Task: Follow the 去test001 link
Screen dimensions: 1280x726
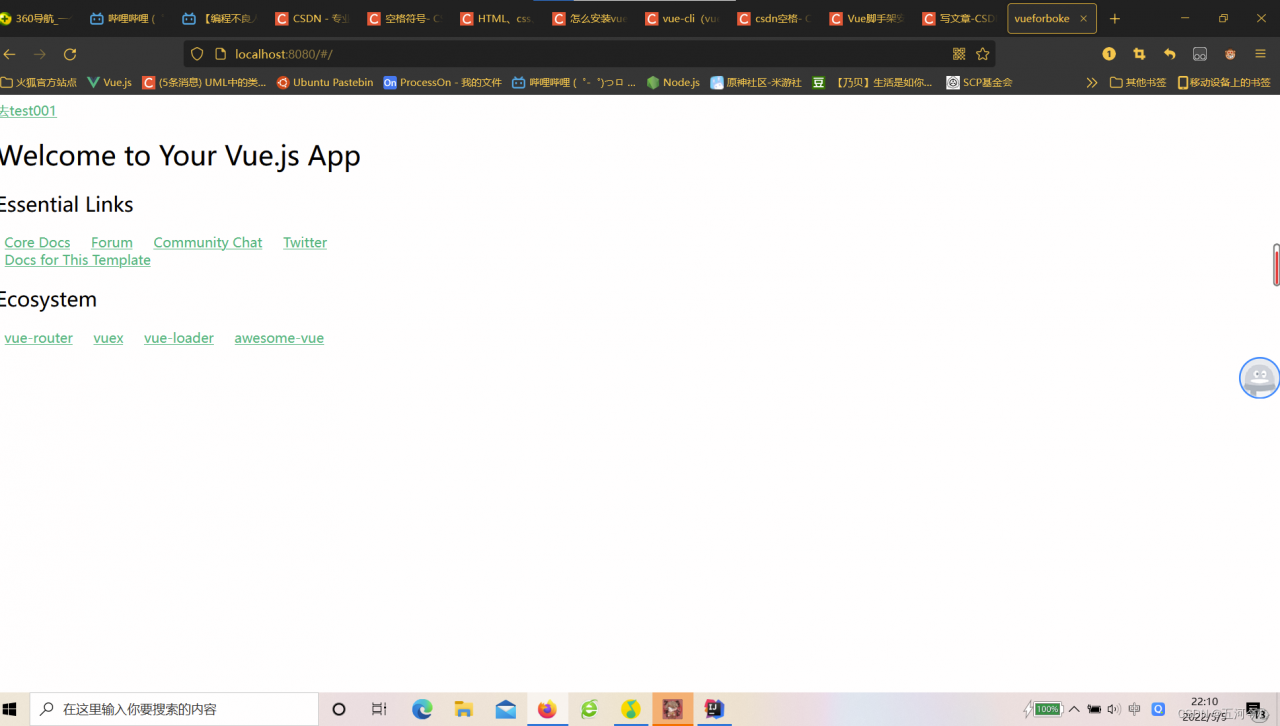Action: [x=28, y=110]
